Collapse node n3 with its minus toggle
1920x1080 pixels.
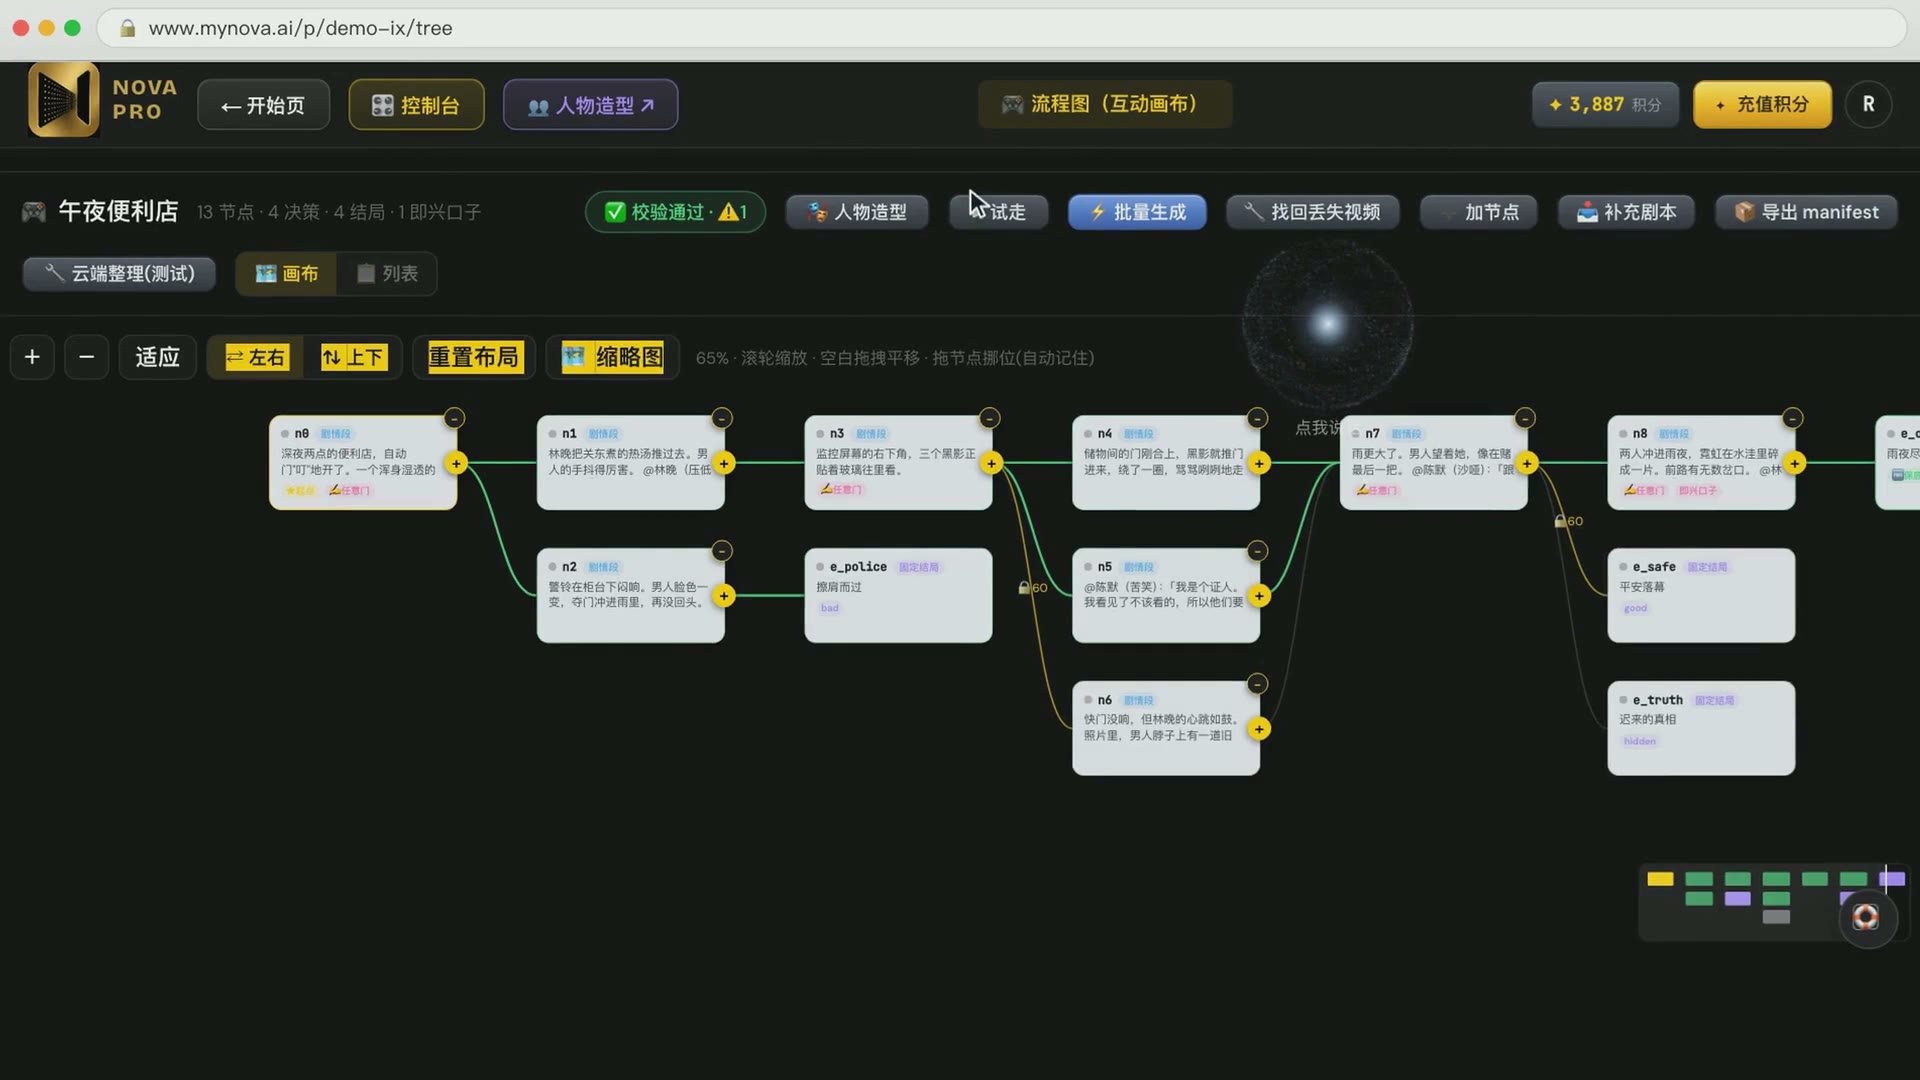(989, 418)
